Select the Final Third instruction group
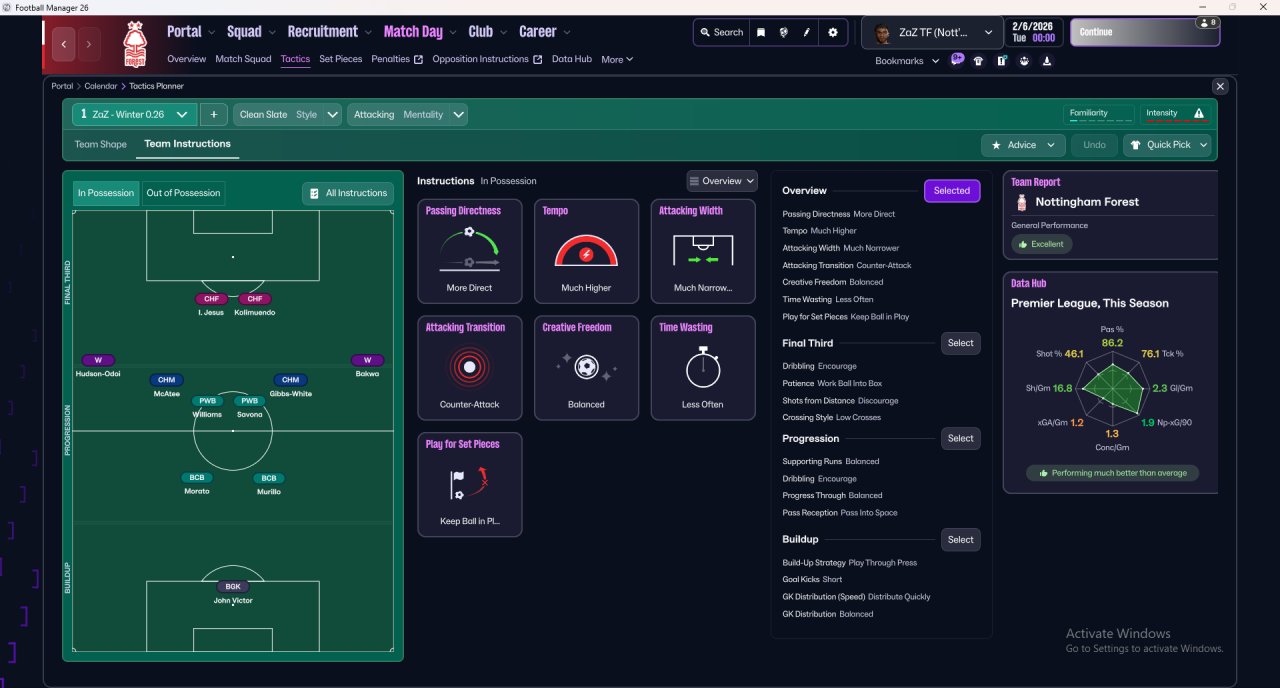The image size is (1280, 688). [x=961, y=343]
